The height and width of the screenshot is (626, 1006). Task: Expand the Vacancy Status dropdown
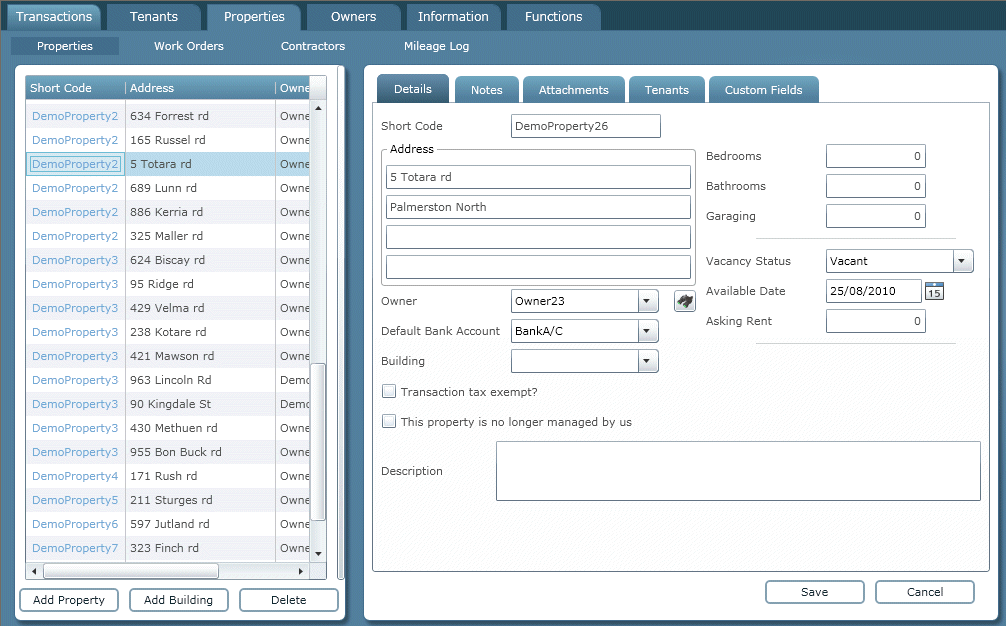[962, 261]
